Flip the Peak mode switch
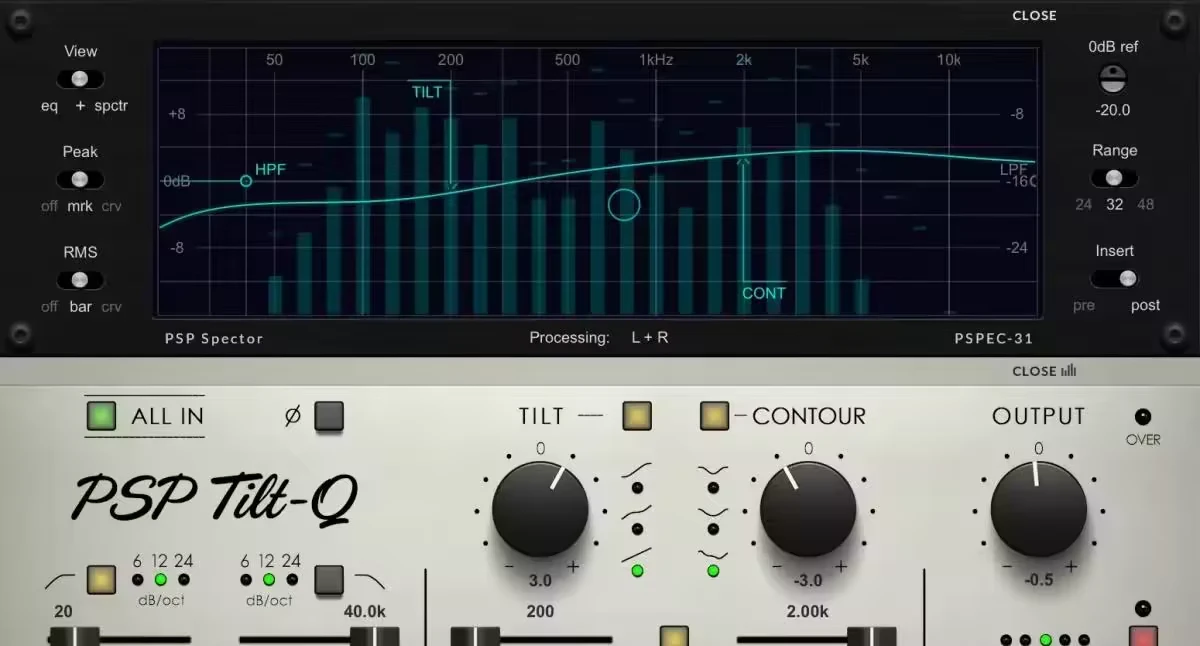 [80, 180]
